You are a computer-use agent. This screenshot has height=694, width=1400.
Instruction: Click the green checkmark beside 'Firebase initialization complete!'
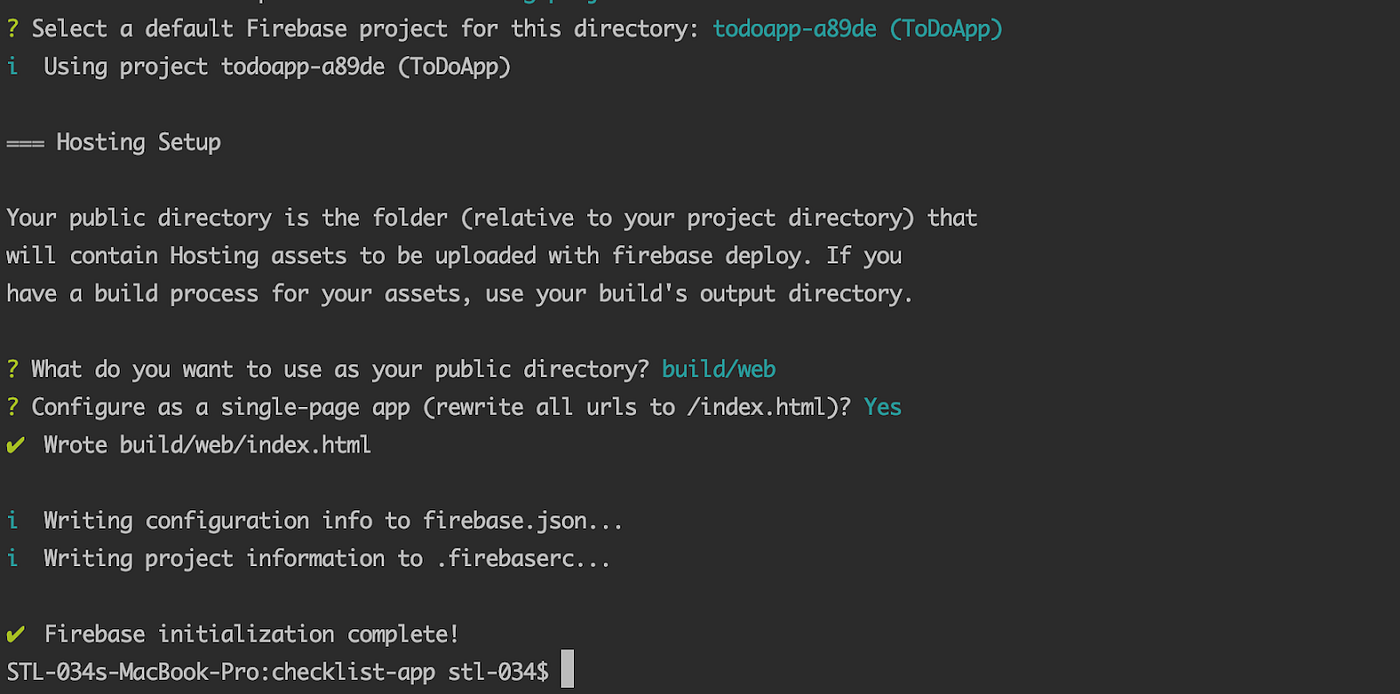tap(15, 634)
